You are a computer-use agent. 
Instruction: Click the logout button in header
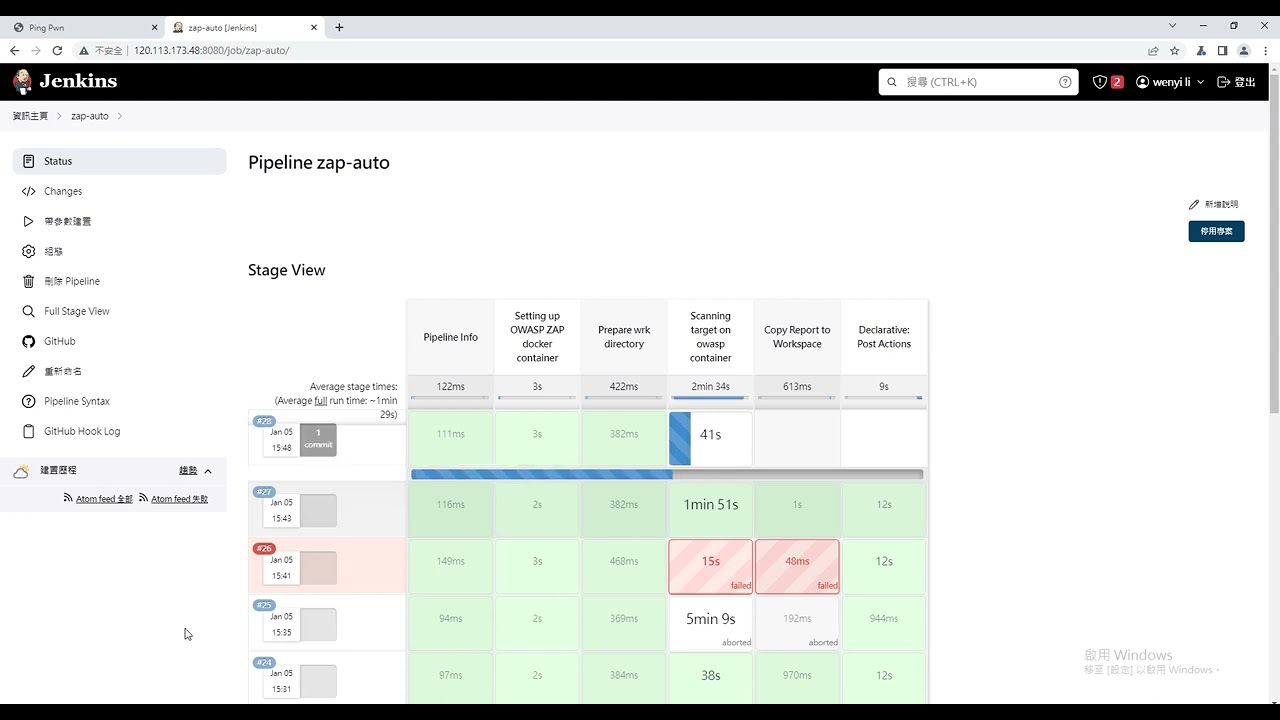[1236, 82]
